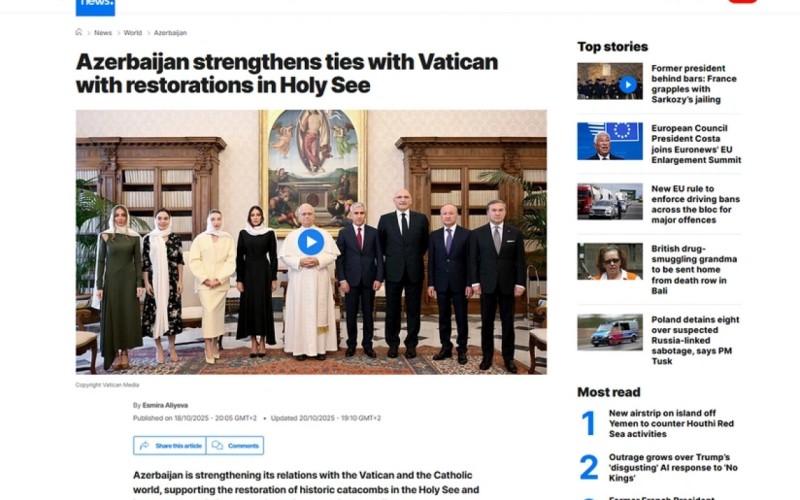The width and height of the screenshot is (800, 500).
Task: Play the main article video
Action: 311,242
